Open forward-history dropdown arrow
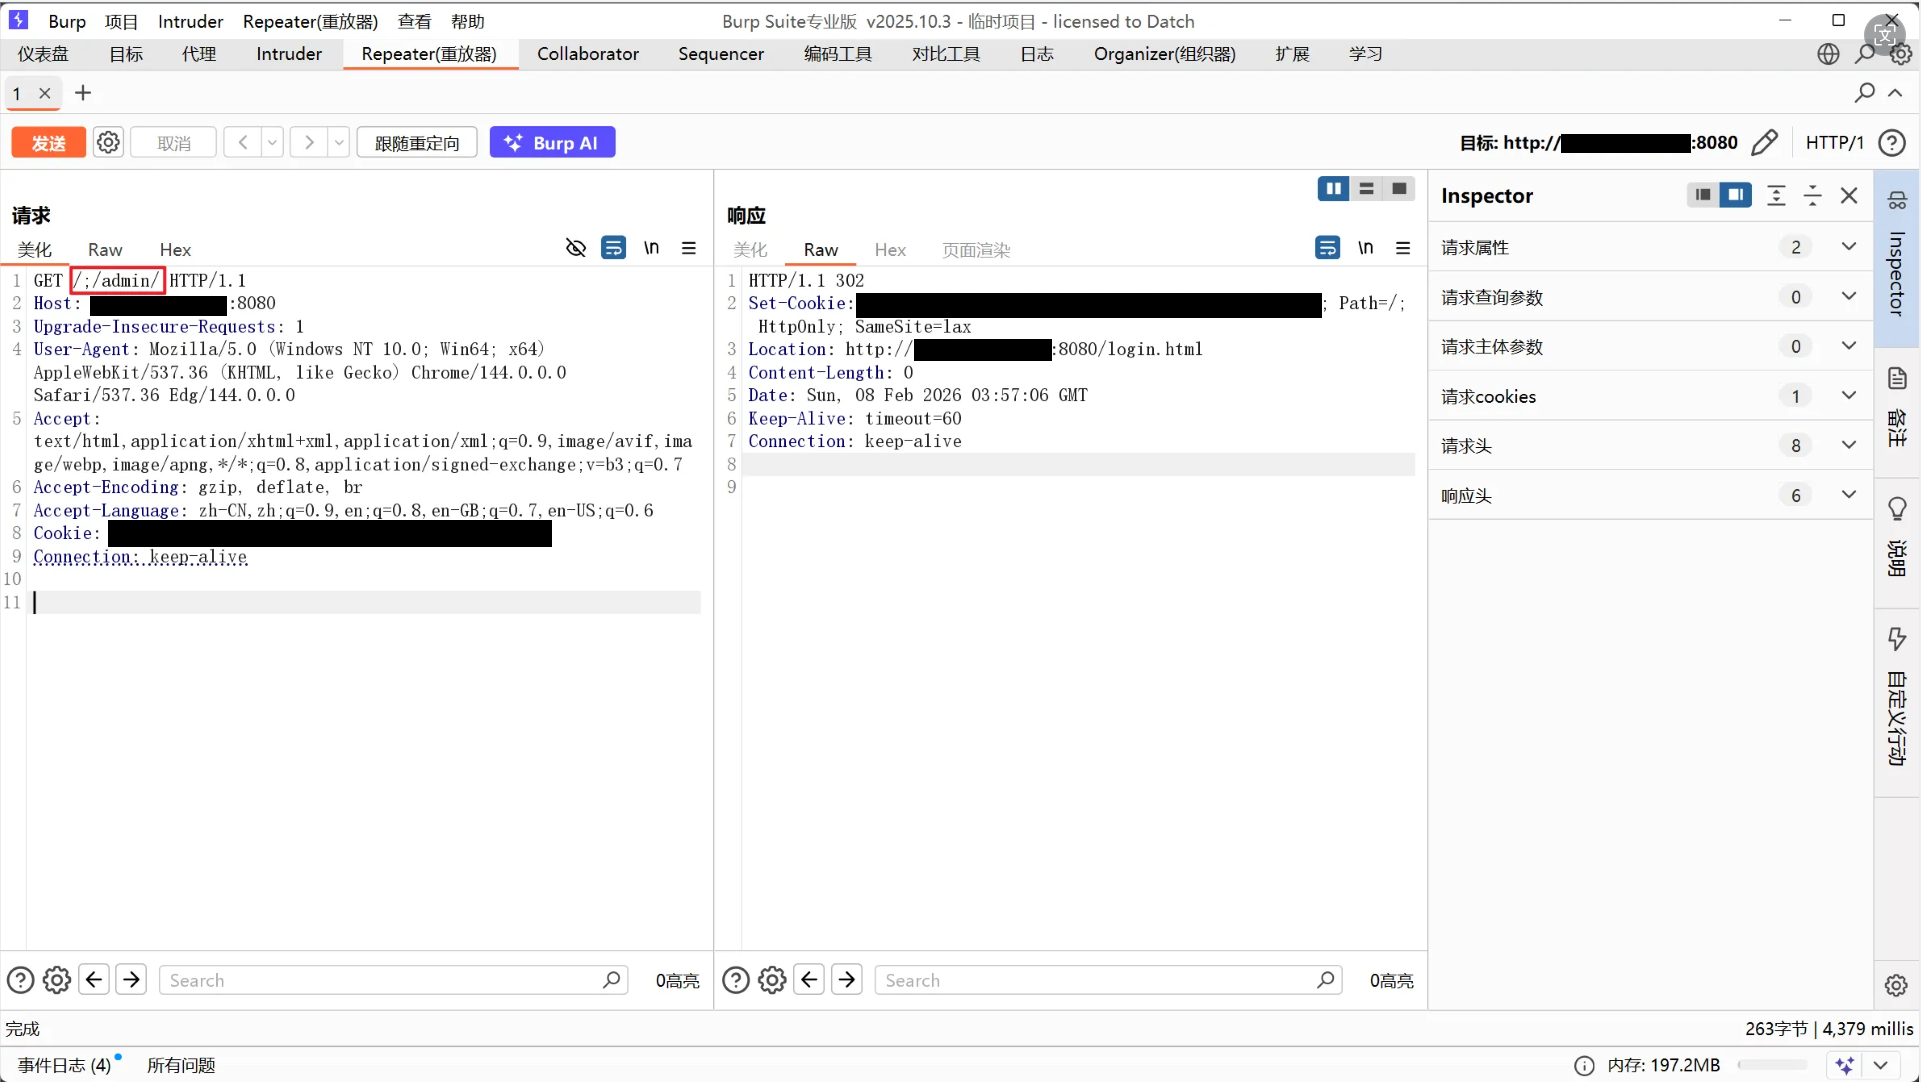Screen dimensions: 1921x1082 coord(339,143)
